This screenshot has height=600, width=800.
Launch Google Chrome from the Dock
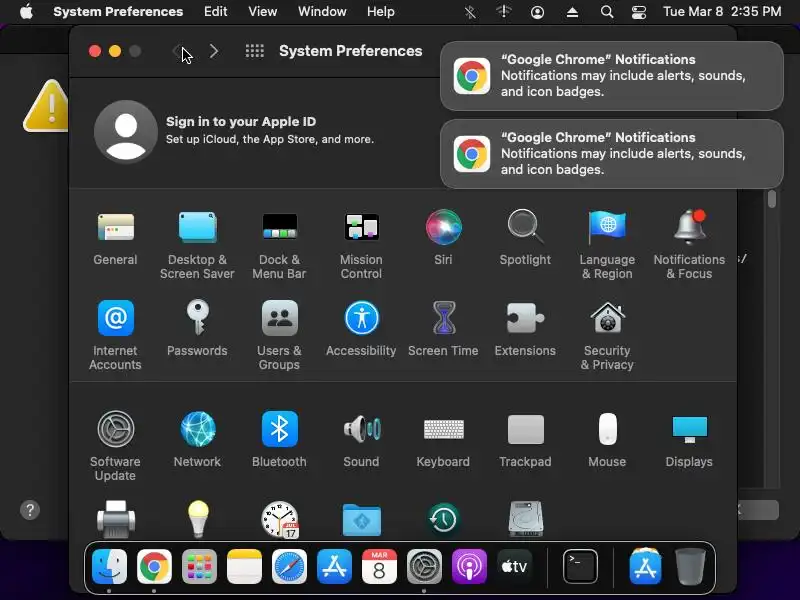coord(154,566)
